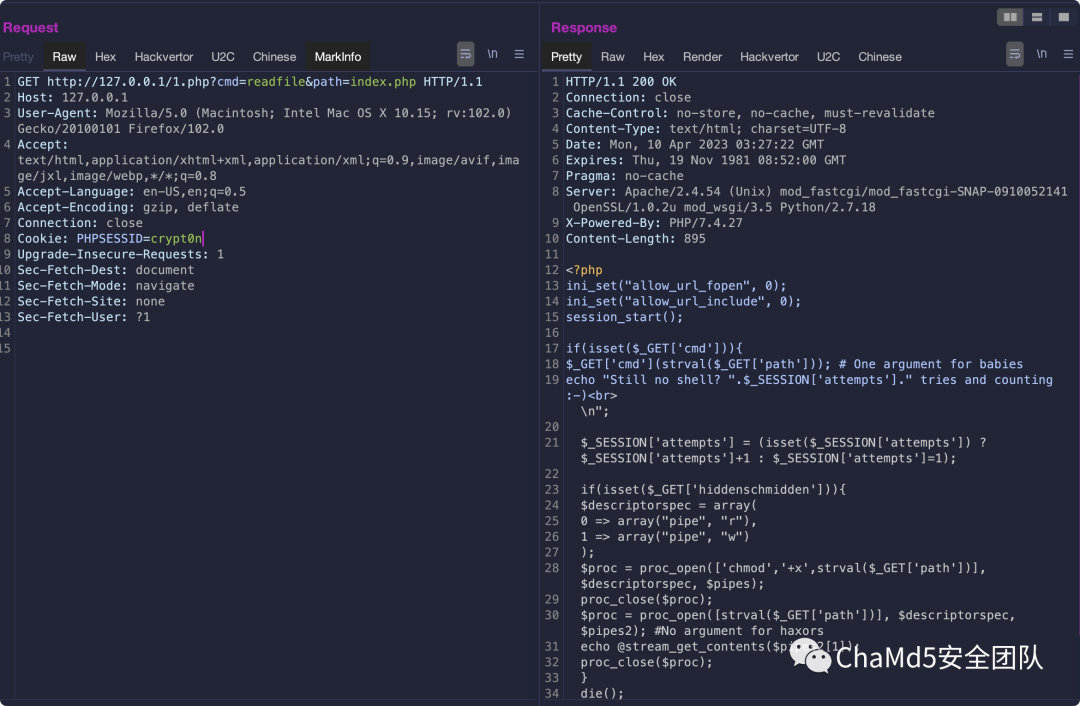
Task: Toggle word wrap icon in Request panel
Action: coord(466,54)
